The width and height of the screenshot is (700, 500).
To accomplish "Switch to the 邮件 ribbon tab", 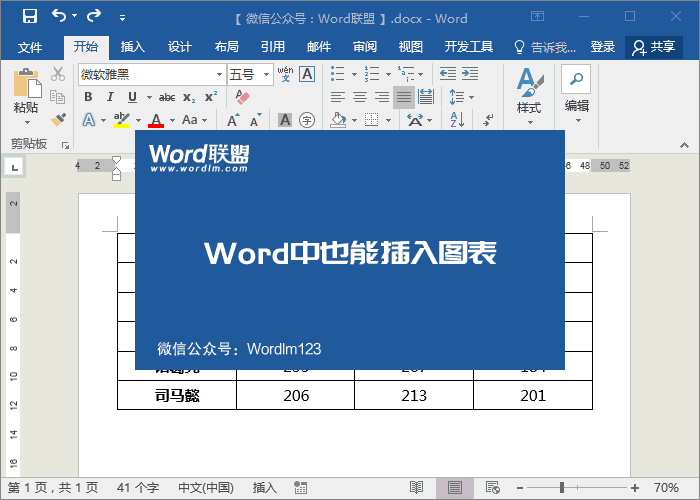I will pos(319,47).
